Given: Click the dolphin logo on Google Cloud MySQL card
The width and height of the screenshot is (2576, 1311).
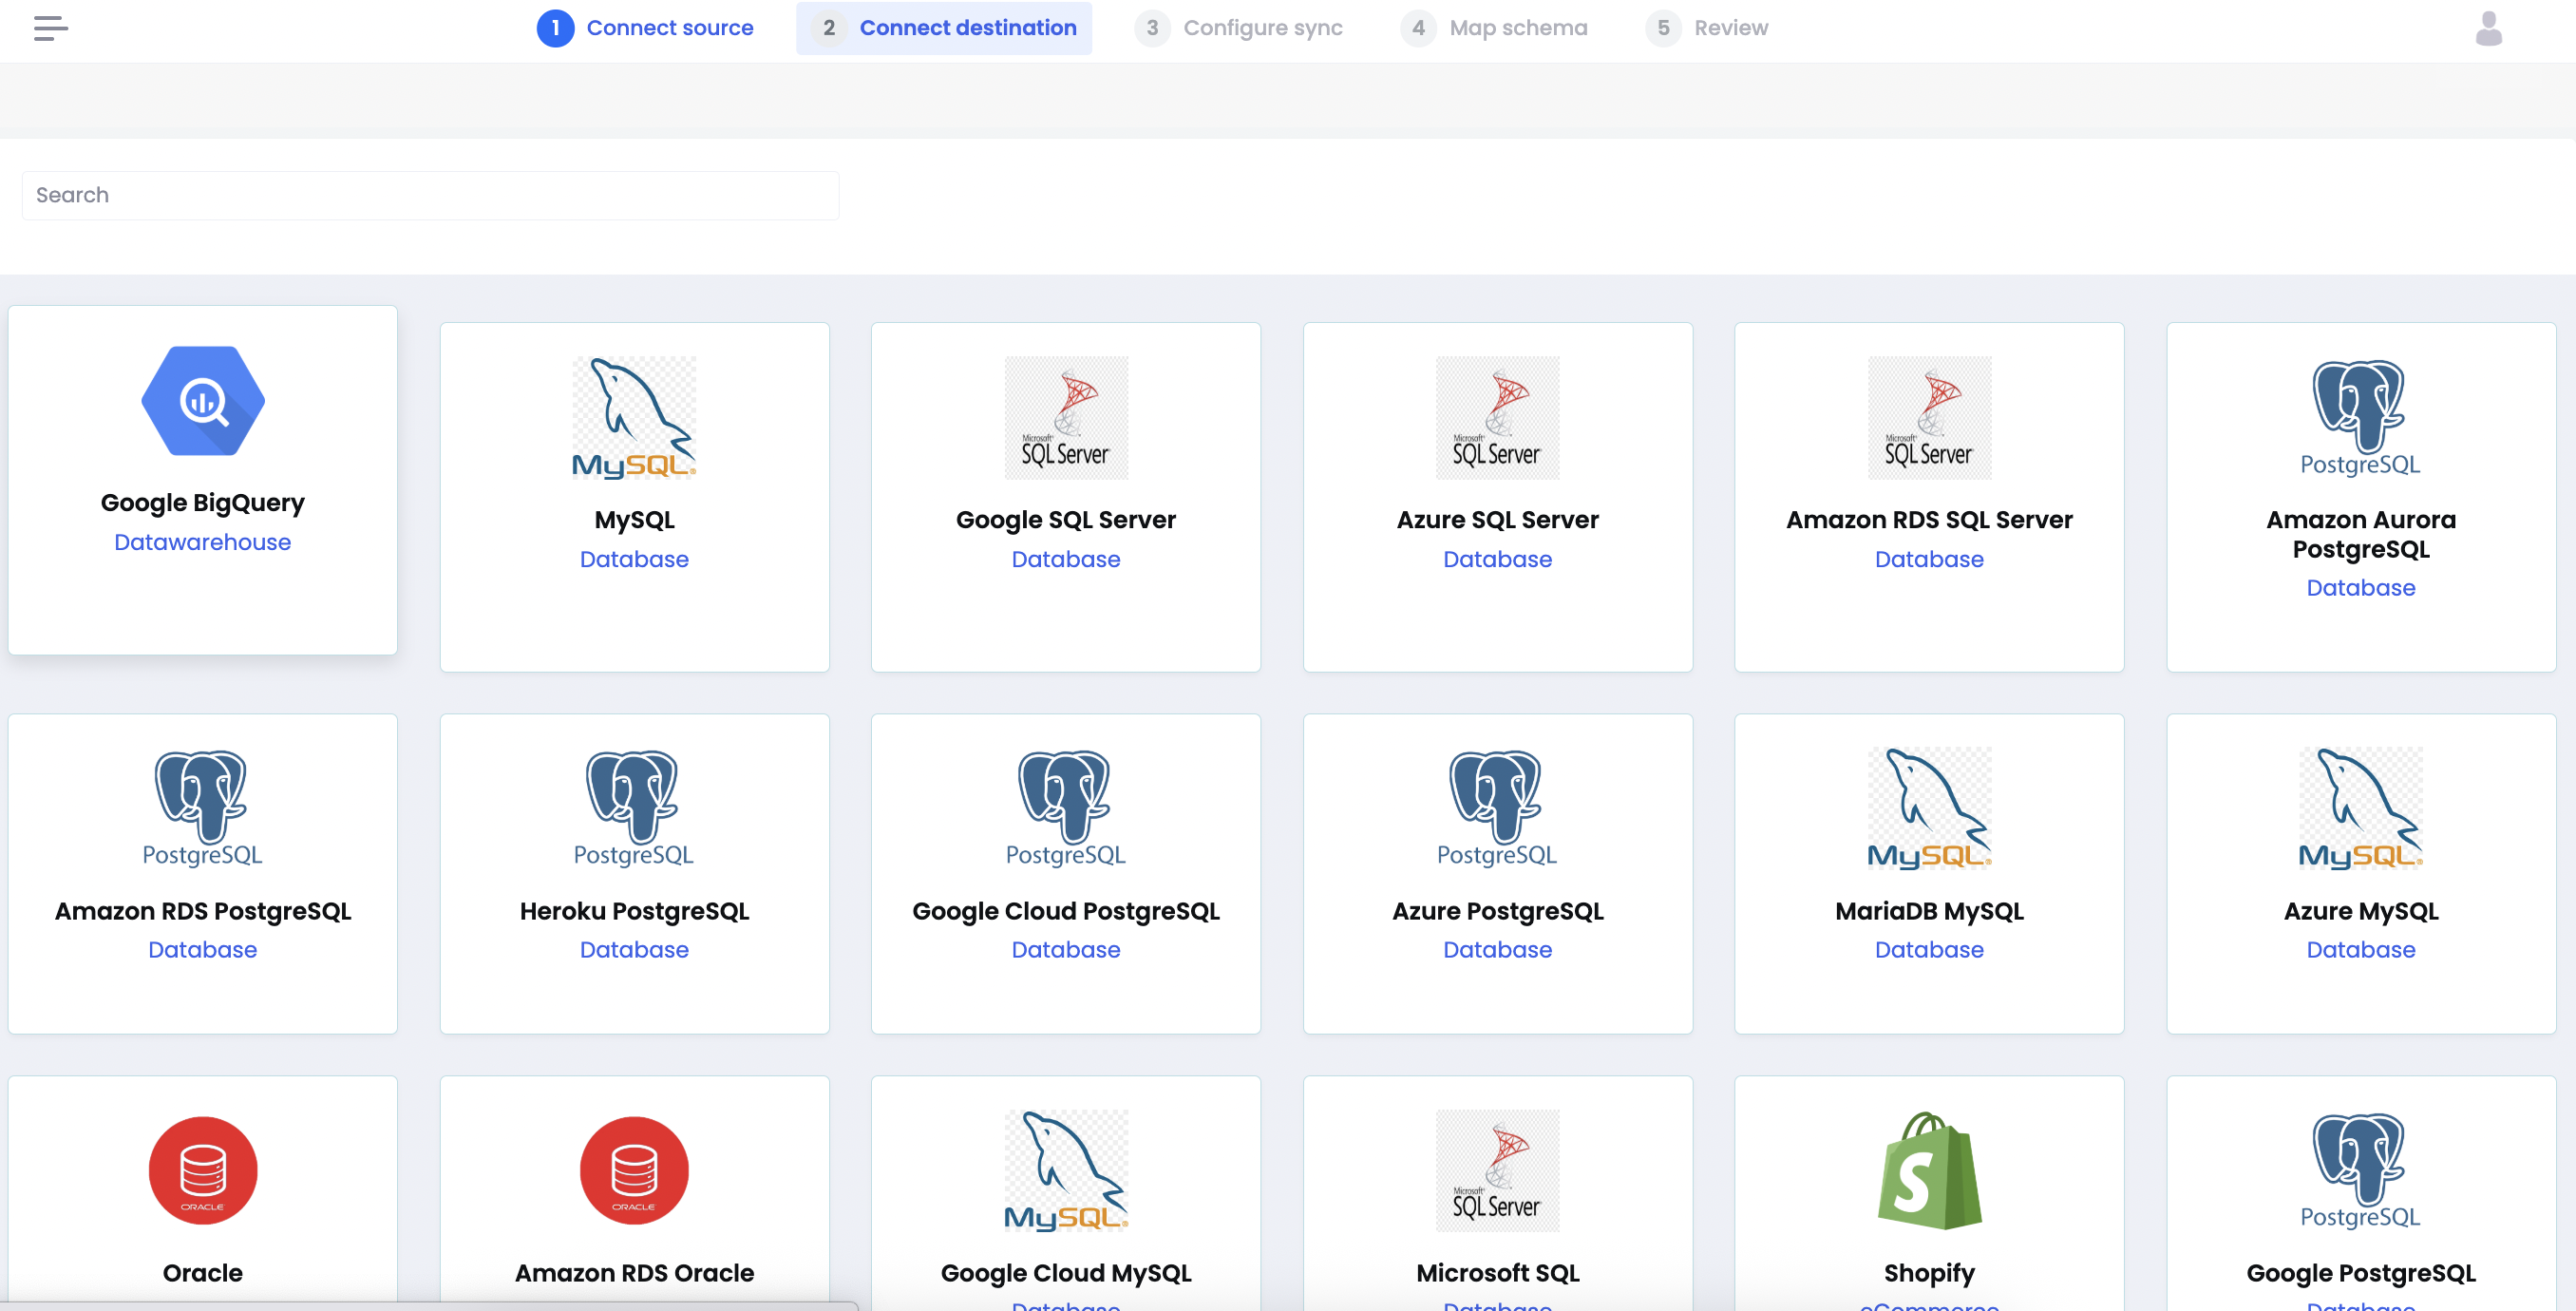Looking at the screenshot, I should click(x=1066, y=1170).
